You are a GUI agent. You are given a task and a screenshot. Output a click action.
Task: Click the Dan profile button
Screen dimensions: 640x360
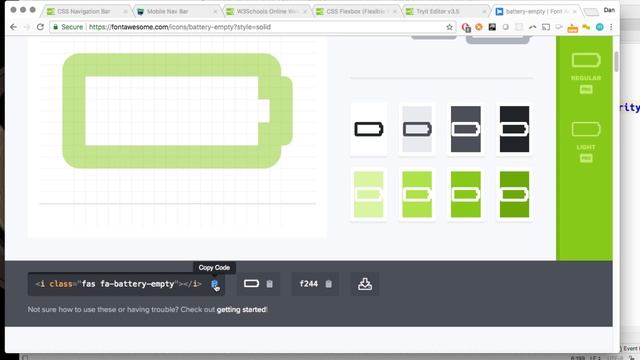pyautogui.click(x=609, y=10)
